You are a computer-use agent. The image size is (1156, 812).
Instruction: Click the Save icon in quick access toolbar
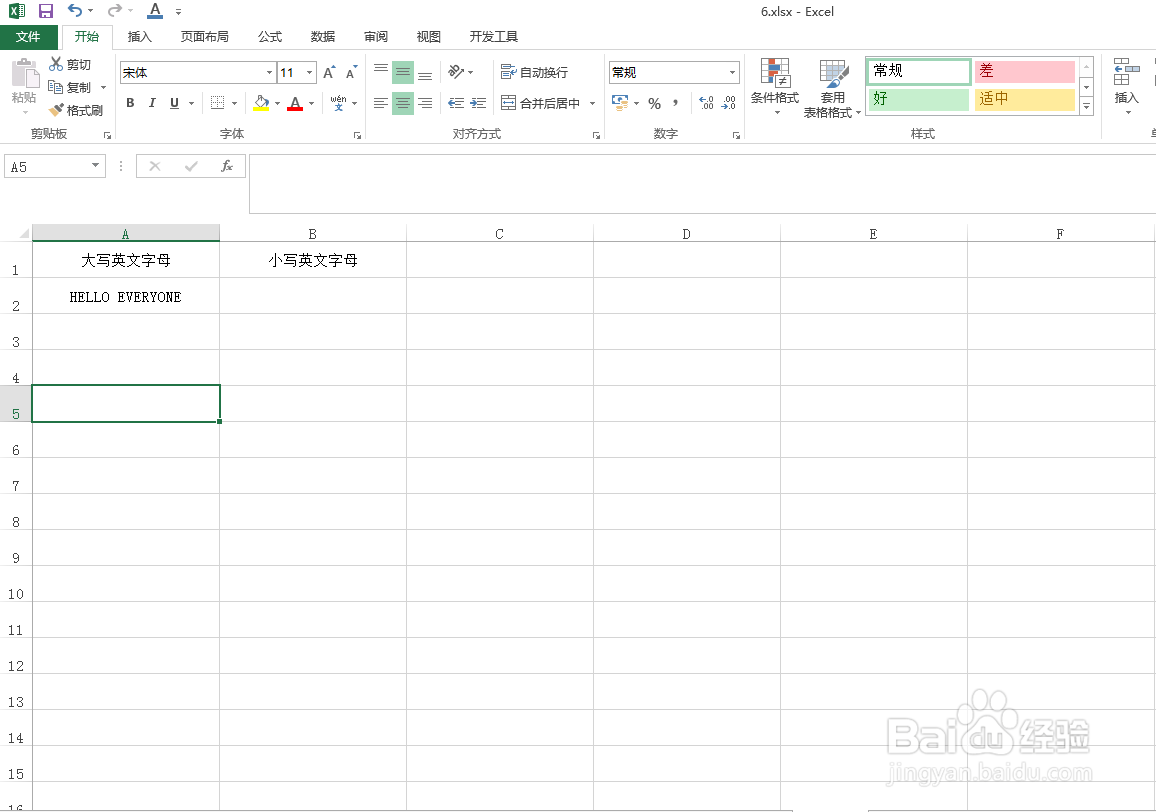[x=46, y=11]
